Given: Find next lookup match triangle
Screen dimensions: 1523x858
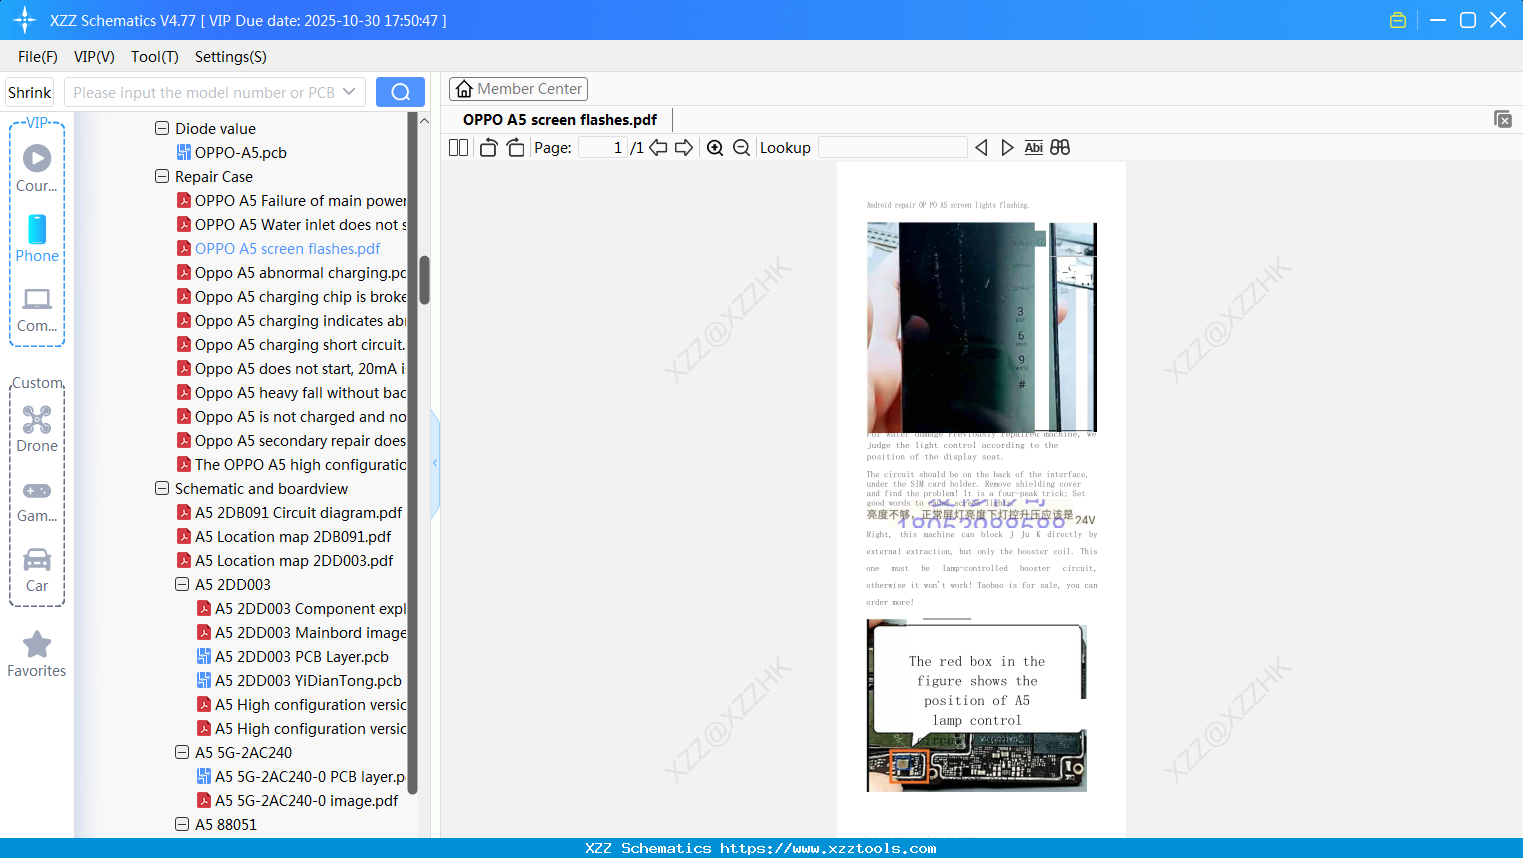Looking at the screenshot, I should coord(1007,148).
